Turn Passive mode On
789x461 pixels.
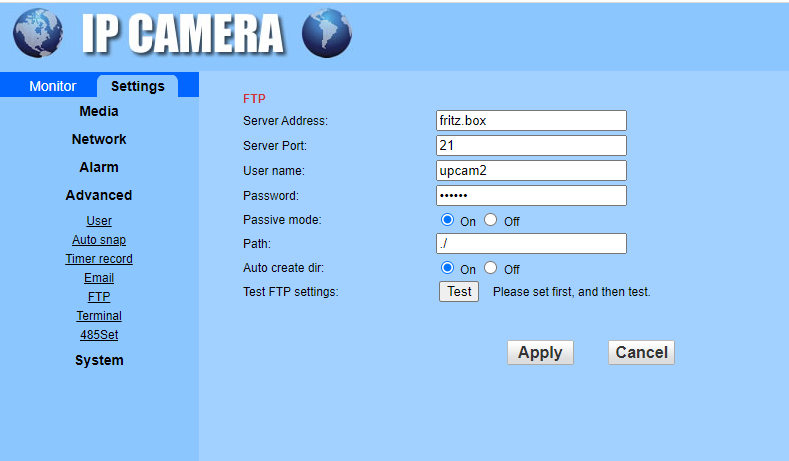(x=447, y=220)
